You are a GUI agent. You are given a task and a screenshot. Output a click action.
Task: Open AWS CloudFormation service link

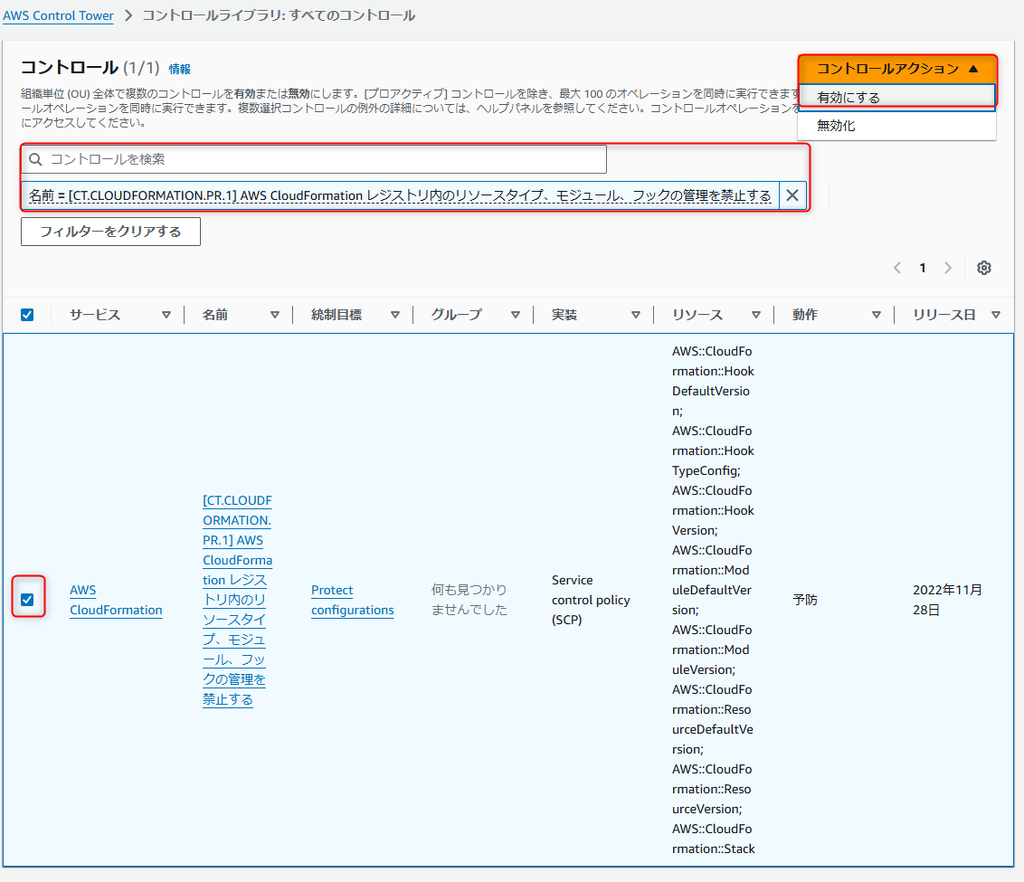[x=116, y=600]
